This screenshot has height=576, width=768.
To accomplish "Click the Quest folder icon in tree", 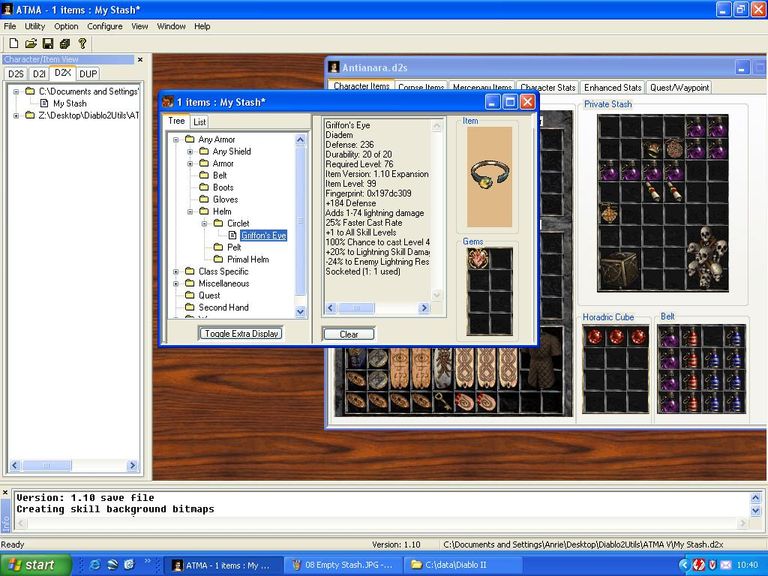I will tap(190, 295).
